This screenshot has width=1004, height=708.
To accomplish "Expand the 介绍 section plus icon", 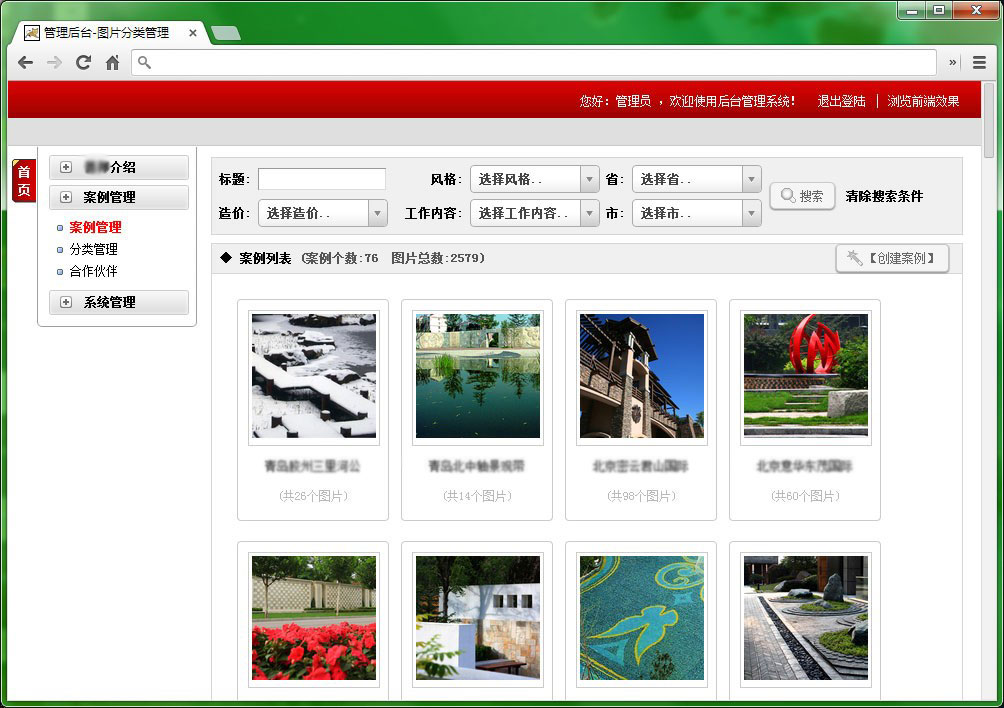I will tap(65, 167).
